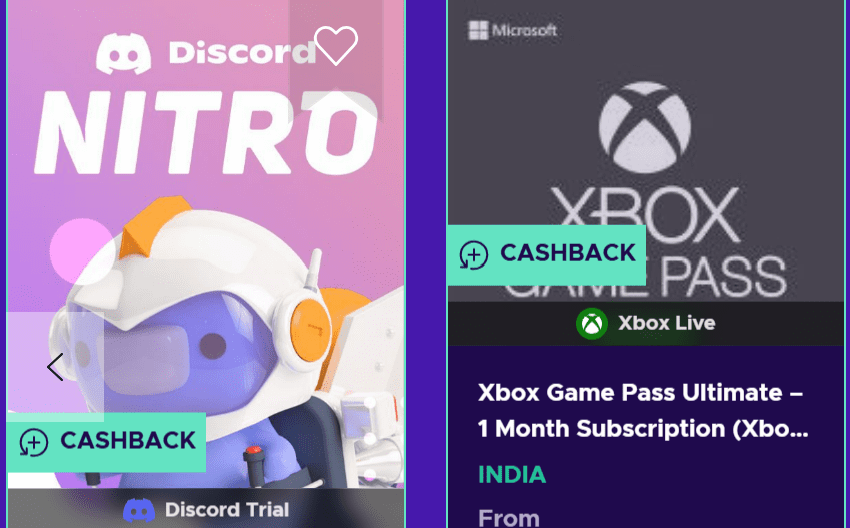Click the white Discord logo above NITRO

tap(124, 53)
